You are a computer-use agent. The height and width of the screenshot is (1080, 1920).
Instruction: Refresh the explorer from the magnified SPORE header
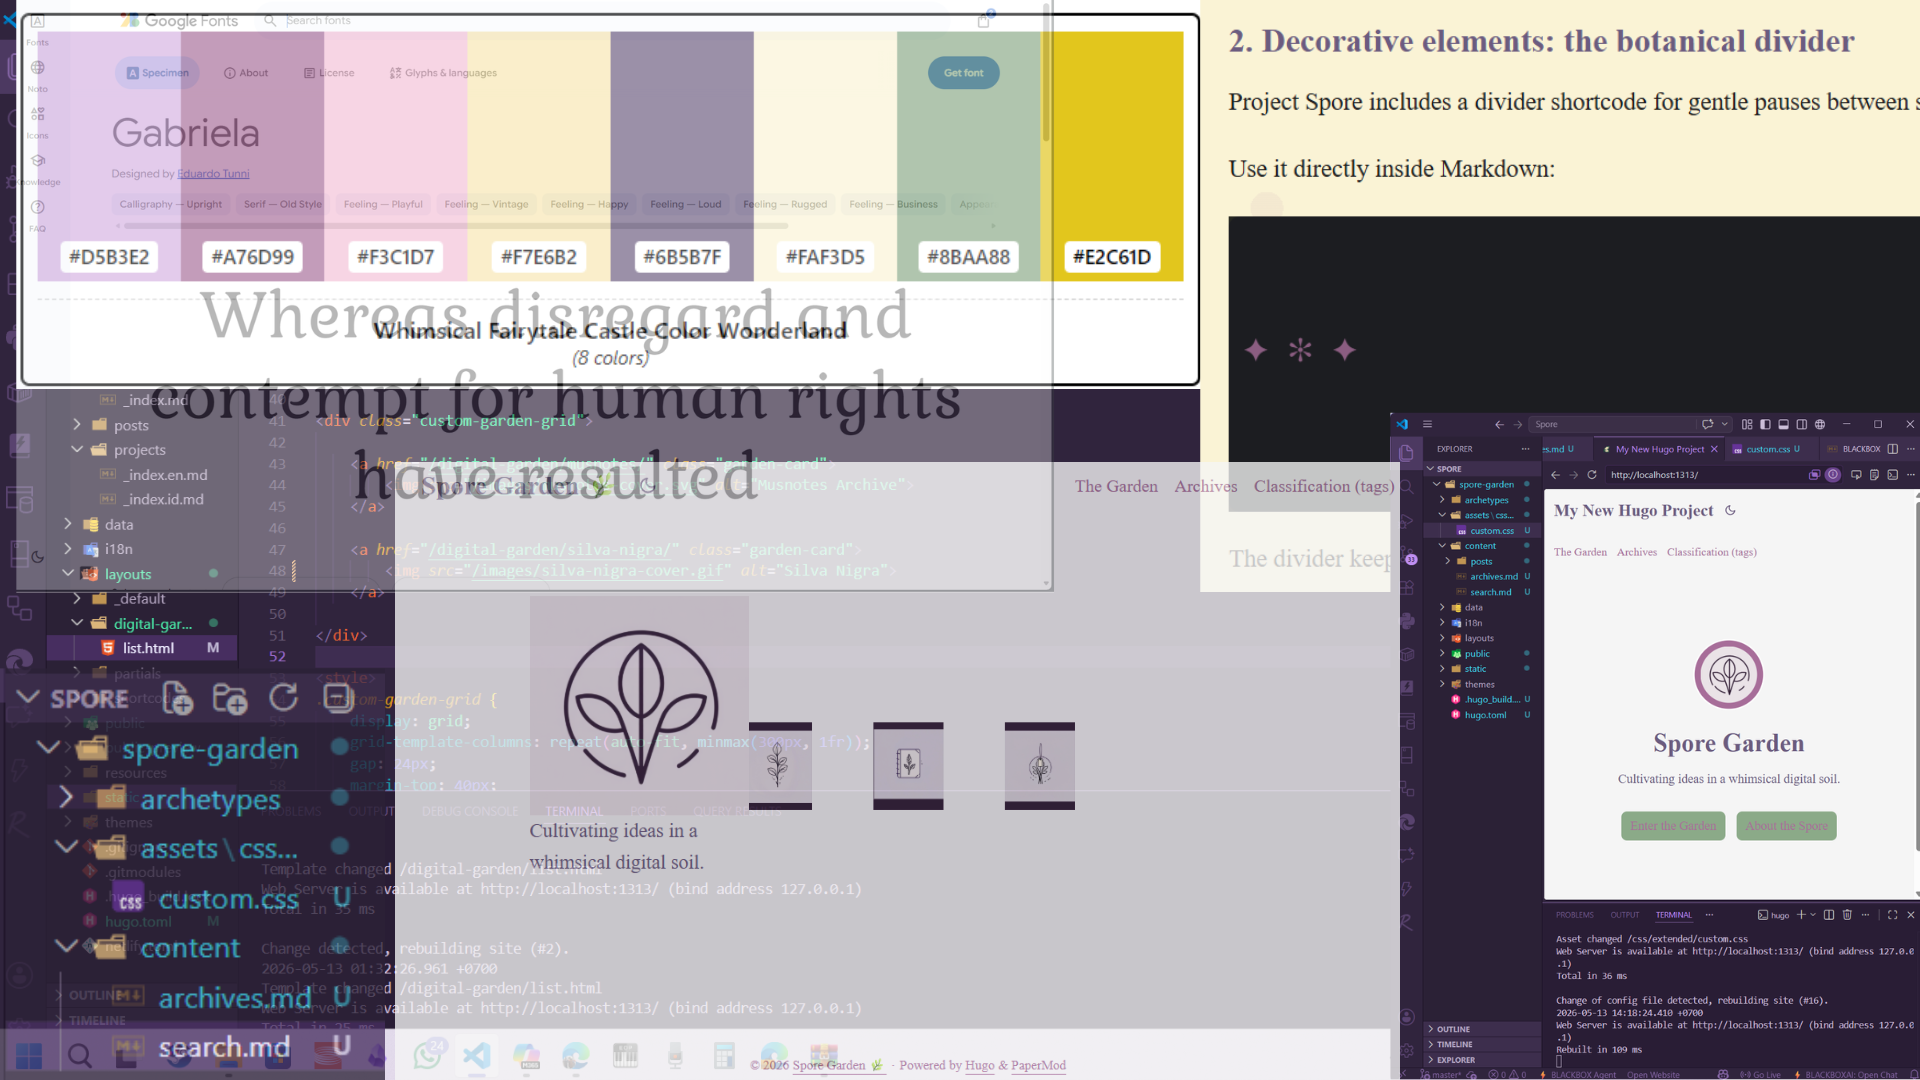click(x=284, y=698)
